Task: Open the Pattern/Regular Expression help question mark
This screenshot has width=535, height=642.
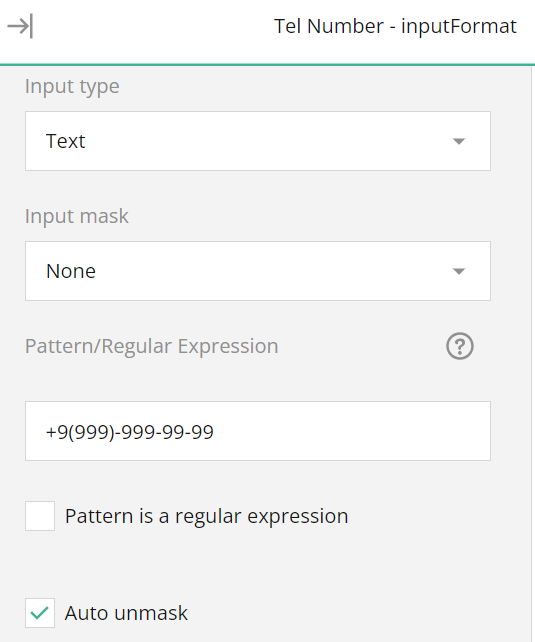Action: coord(460,346)
